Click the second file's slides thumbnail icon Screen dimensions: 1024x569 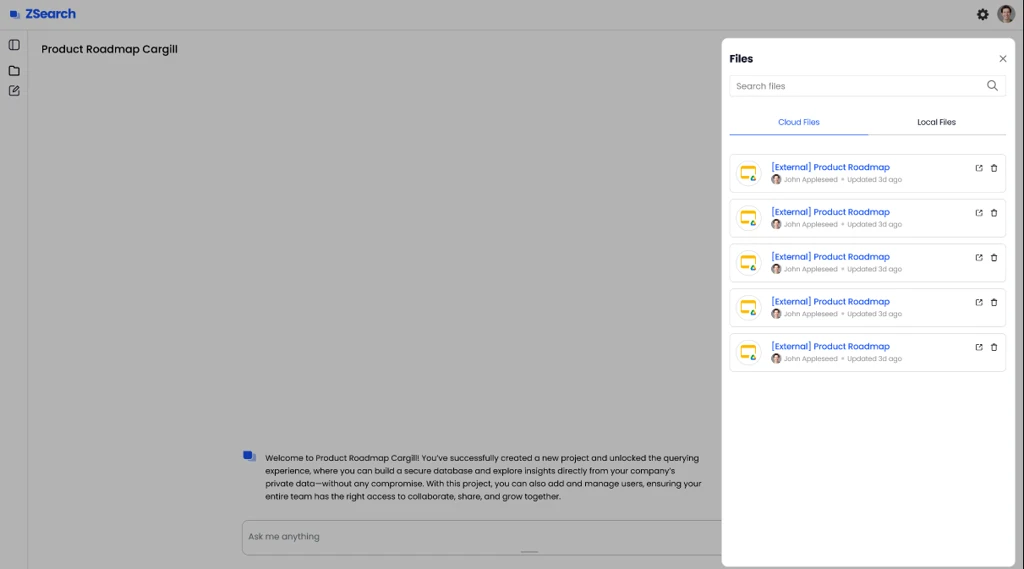click(x=748, y=218)
